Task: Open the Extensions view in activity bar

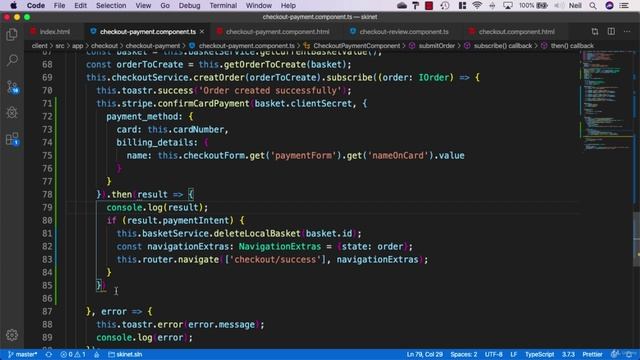Action: (x=12, y=139)
